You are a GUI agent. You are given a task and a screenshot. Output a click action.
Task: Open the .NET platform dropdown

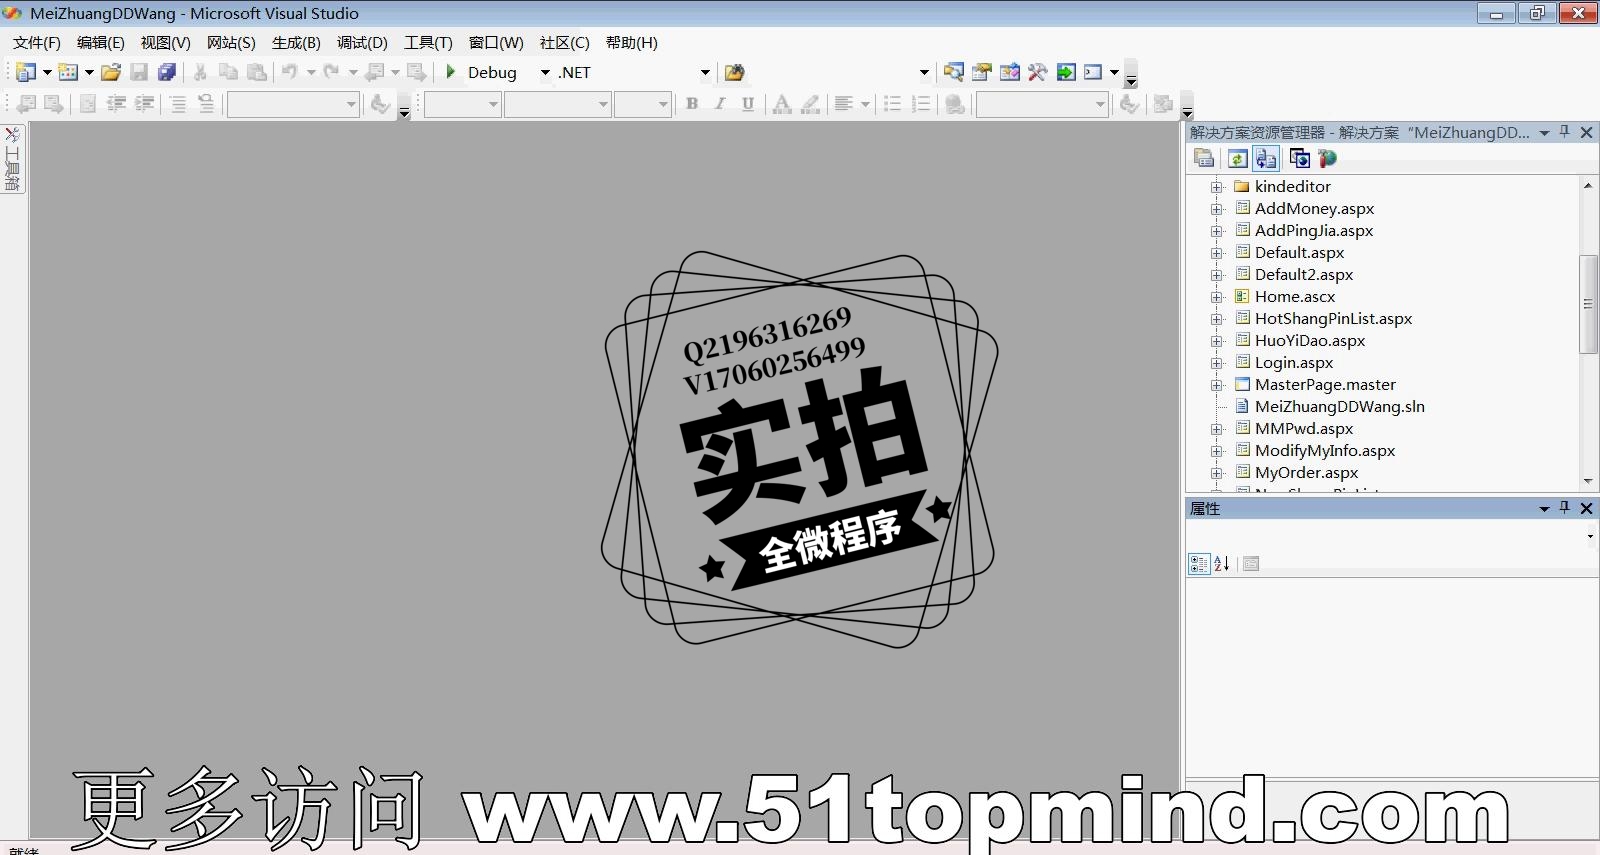(x=705, y=72)
